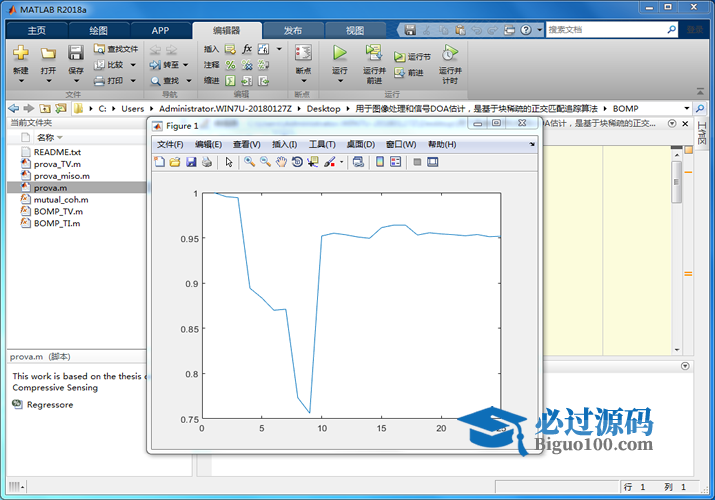
Task: Select BOMP_TV.m in the current folder list
Action: tap(58, 212)
